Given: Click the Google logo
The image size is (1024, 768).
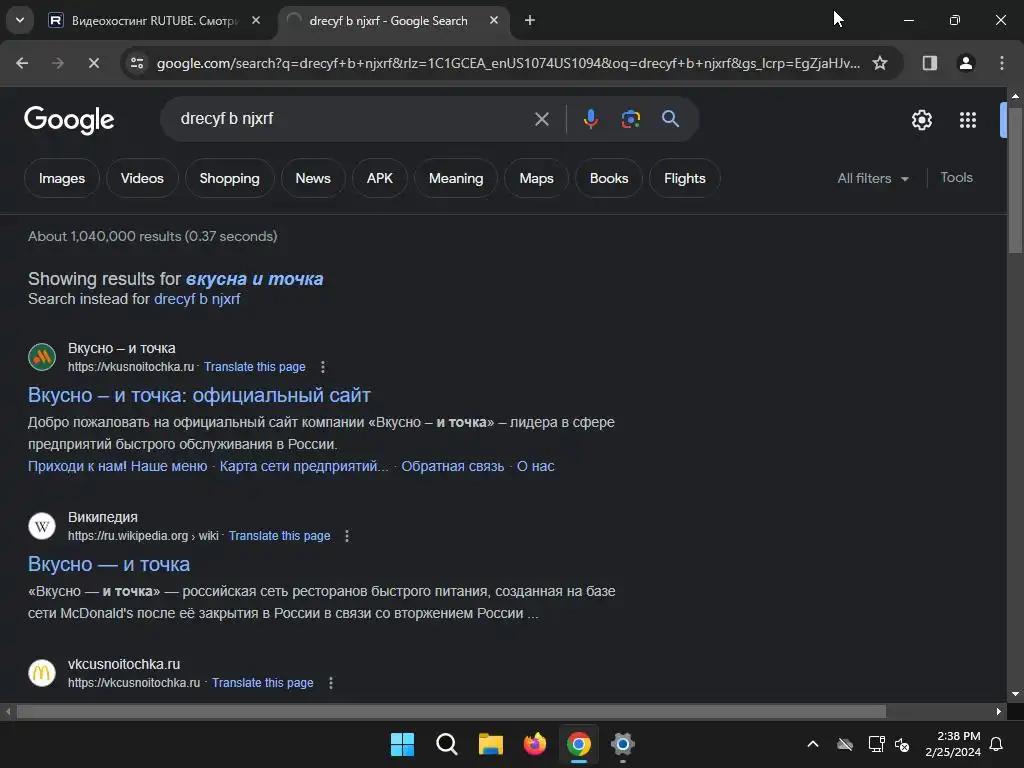Looking at the screenshot, I should (x=69, y=120).
